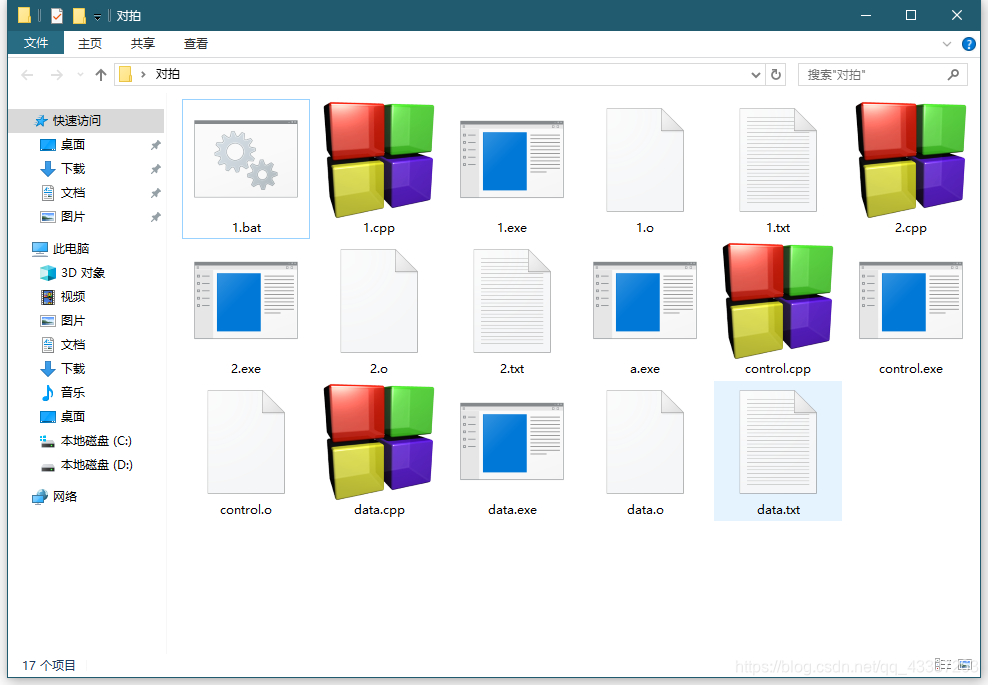Switch to the 共享 ribbon tab

[142, 43]
